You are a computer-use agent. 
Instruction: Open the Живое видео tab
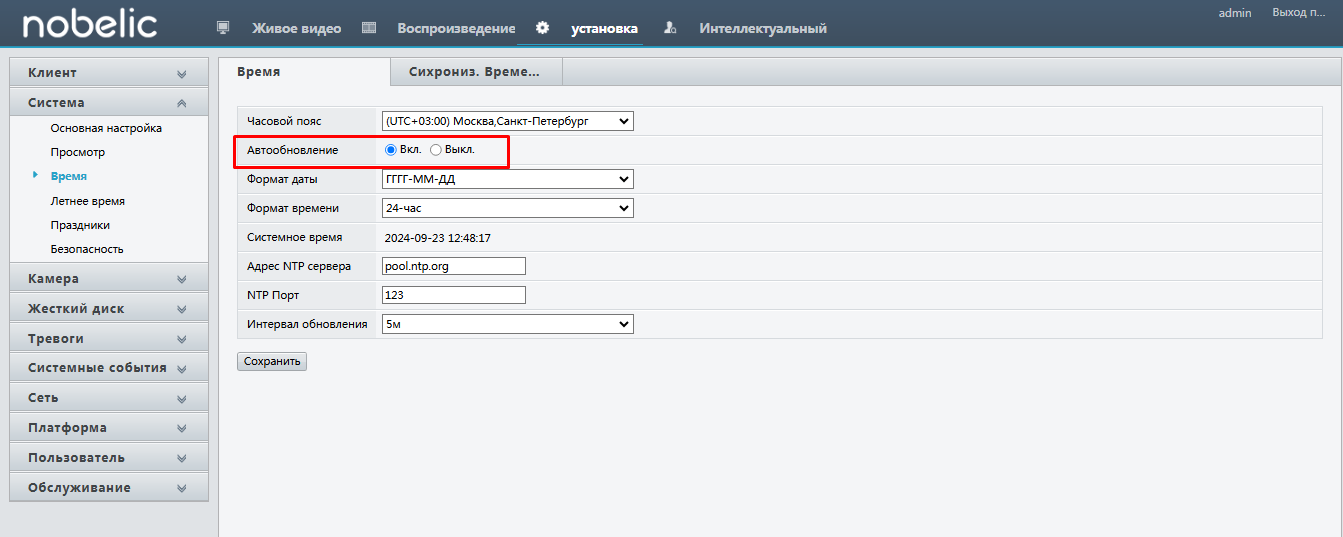296,28
